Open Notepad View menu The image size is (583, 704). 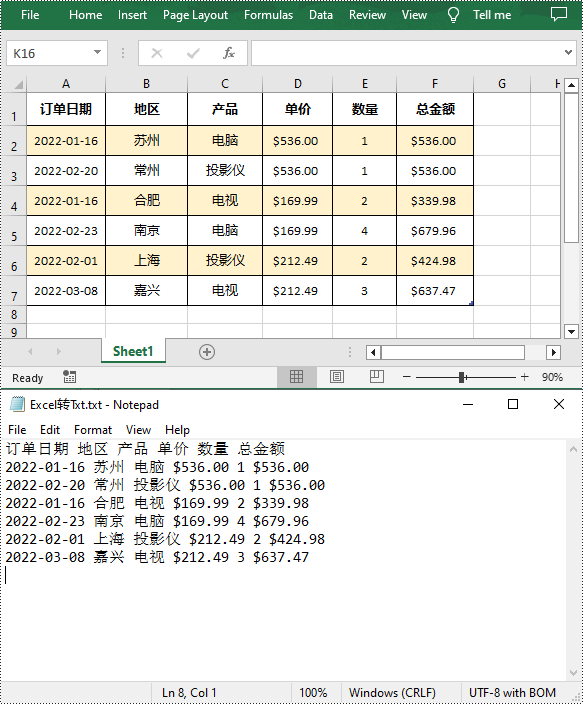click(138, 430)
